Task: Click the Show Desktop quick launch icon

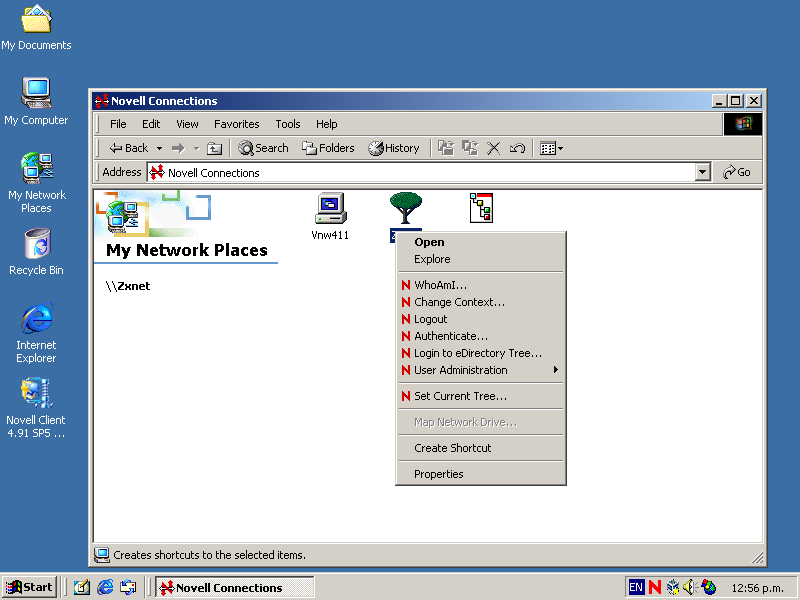Action: click(x=82, y=588)
